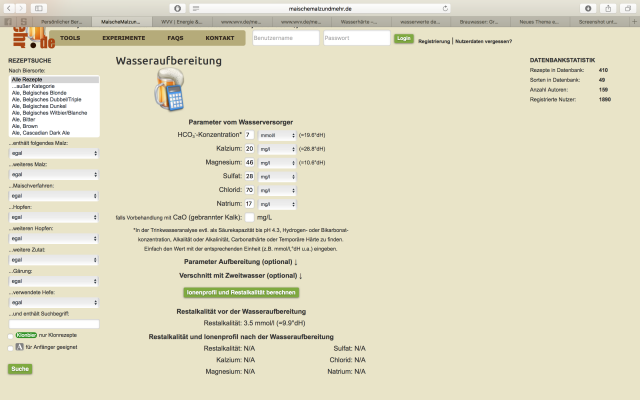The height and width of the screenshot is (400, 640).
Task: Open the Kalzium unit dropdown
Action: 277,148
